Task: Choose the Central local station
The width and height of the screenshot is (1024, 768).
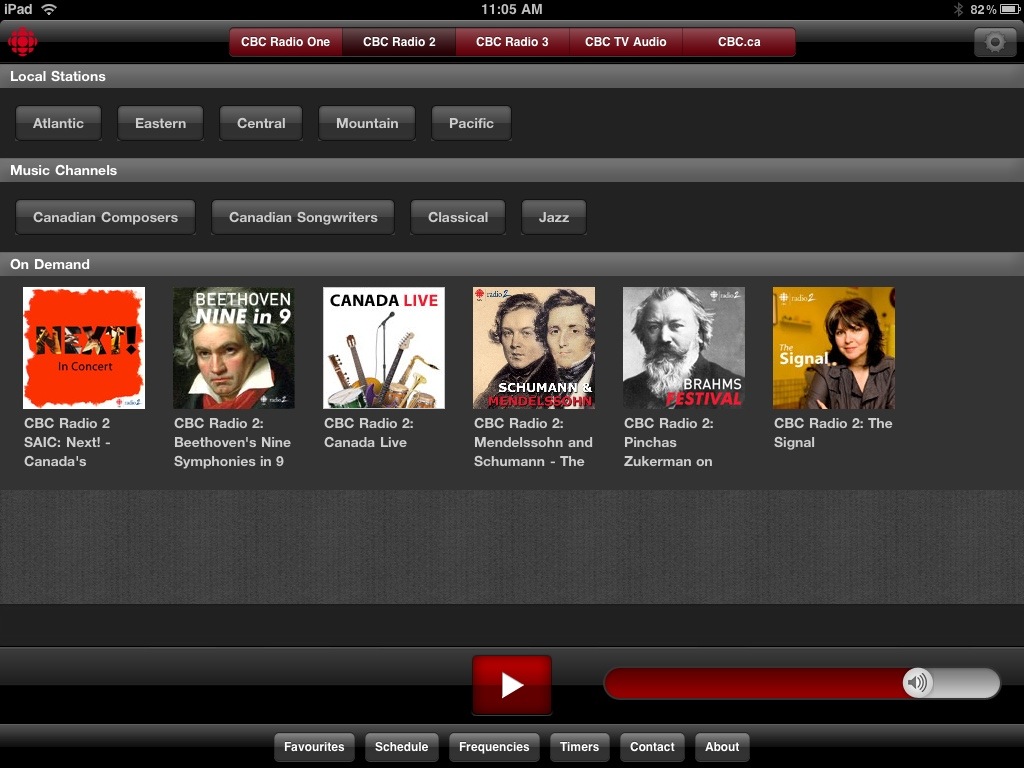Action: (x=261, y=123)
